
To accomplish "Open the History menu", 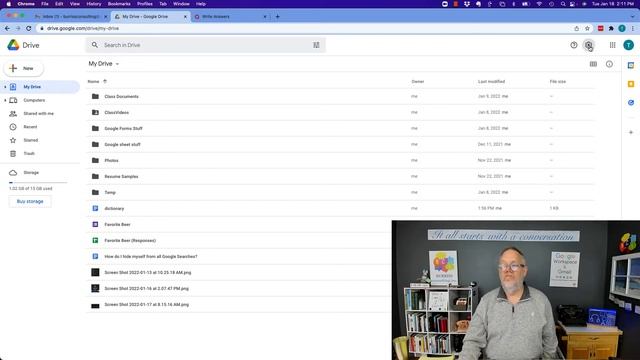I will (93, 4).
